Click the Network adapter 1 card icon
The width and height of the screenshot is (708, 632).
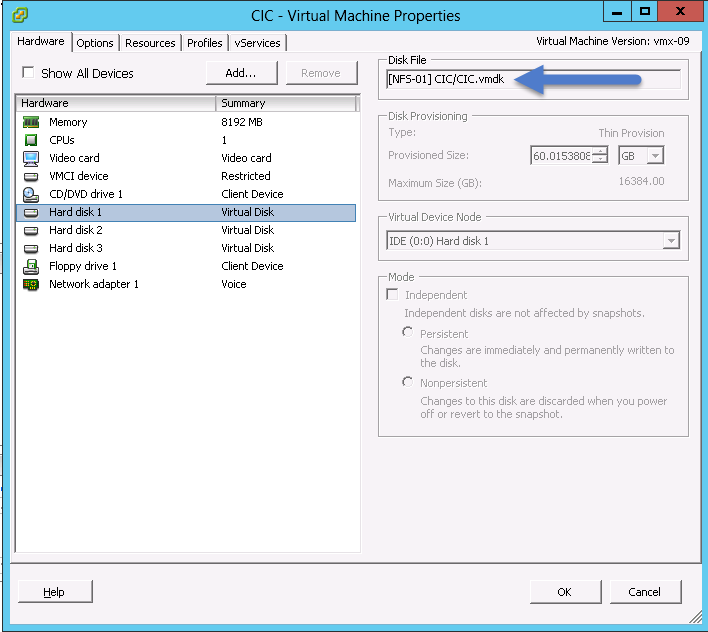(x=31, y=284)
